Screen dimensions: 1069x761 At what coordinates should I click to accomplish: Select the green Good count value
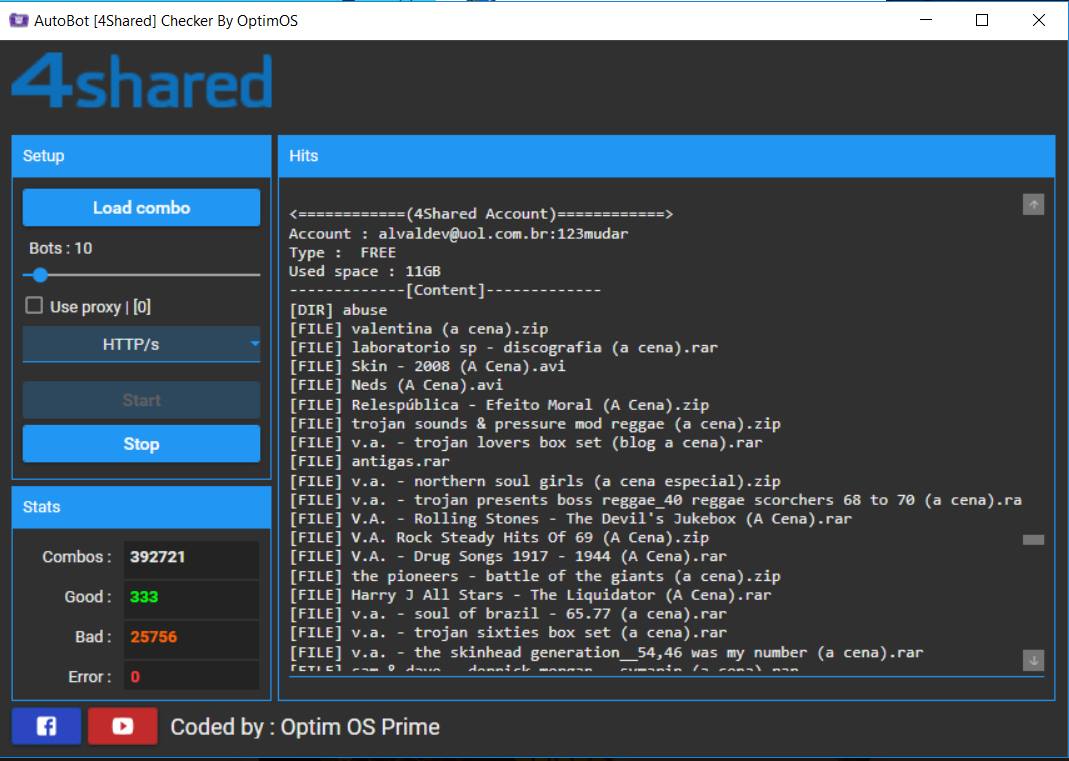pos(144,597)
